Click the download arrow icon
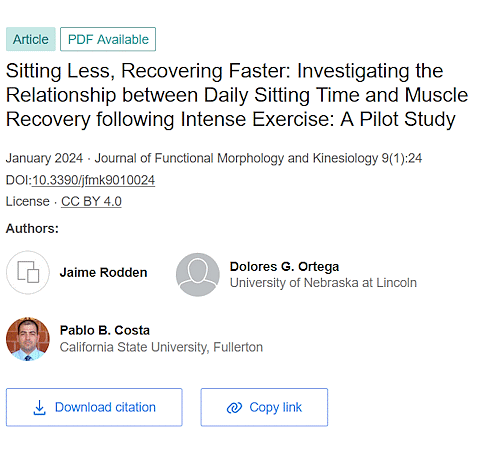 coord(39,407)
